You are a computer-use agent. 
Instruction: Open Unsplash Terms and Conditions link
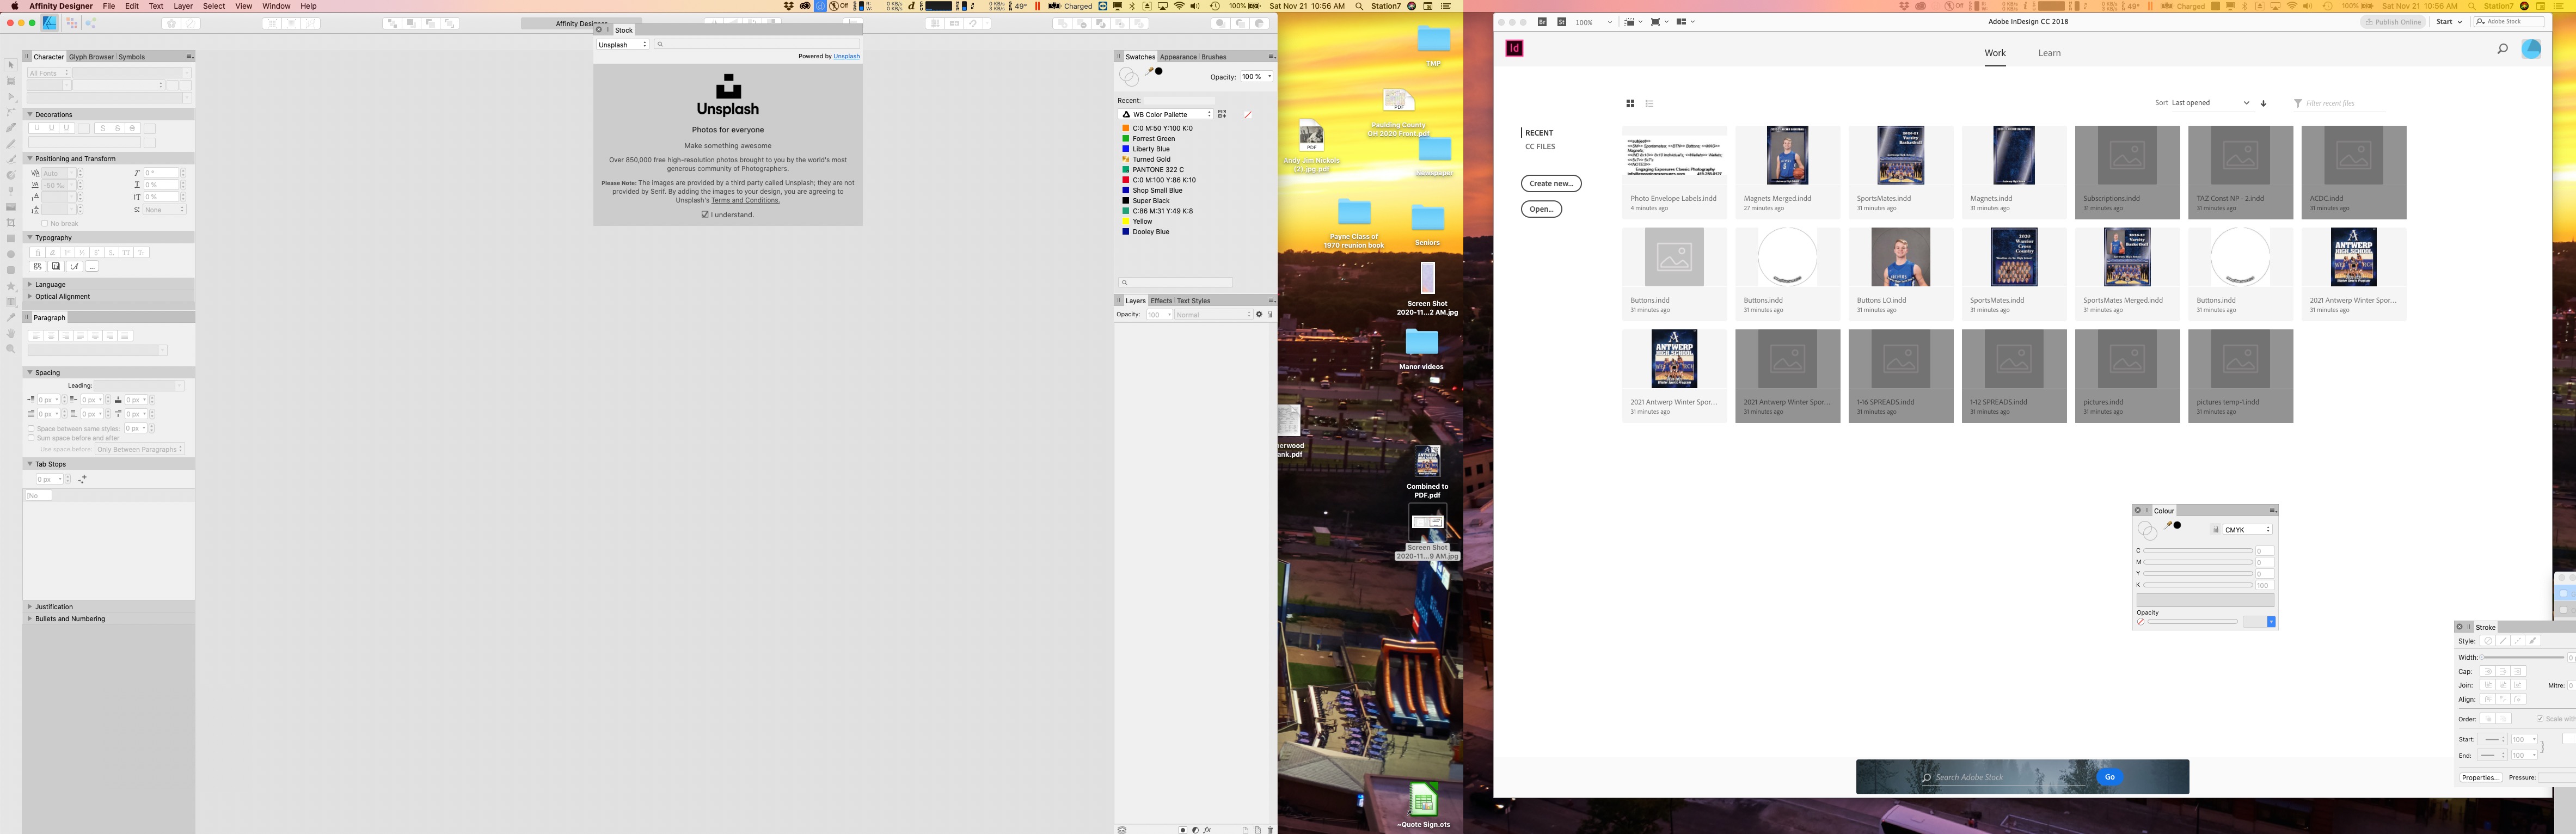click(745, 200)
